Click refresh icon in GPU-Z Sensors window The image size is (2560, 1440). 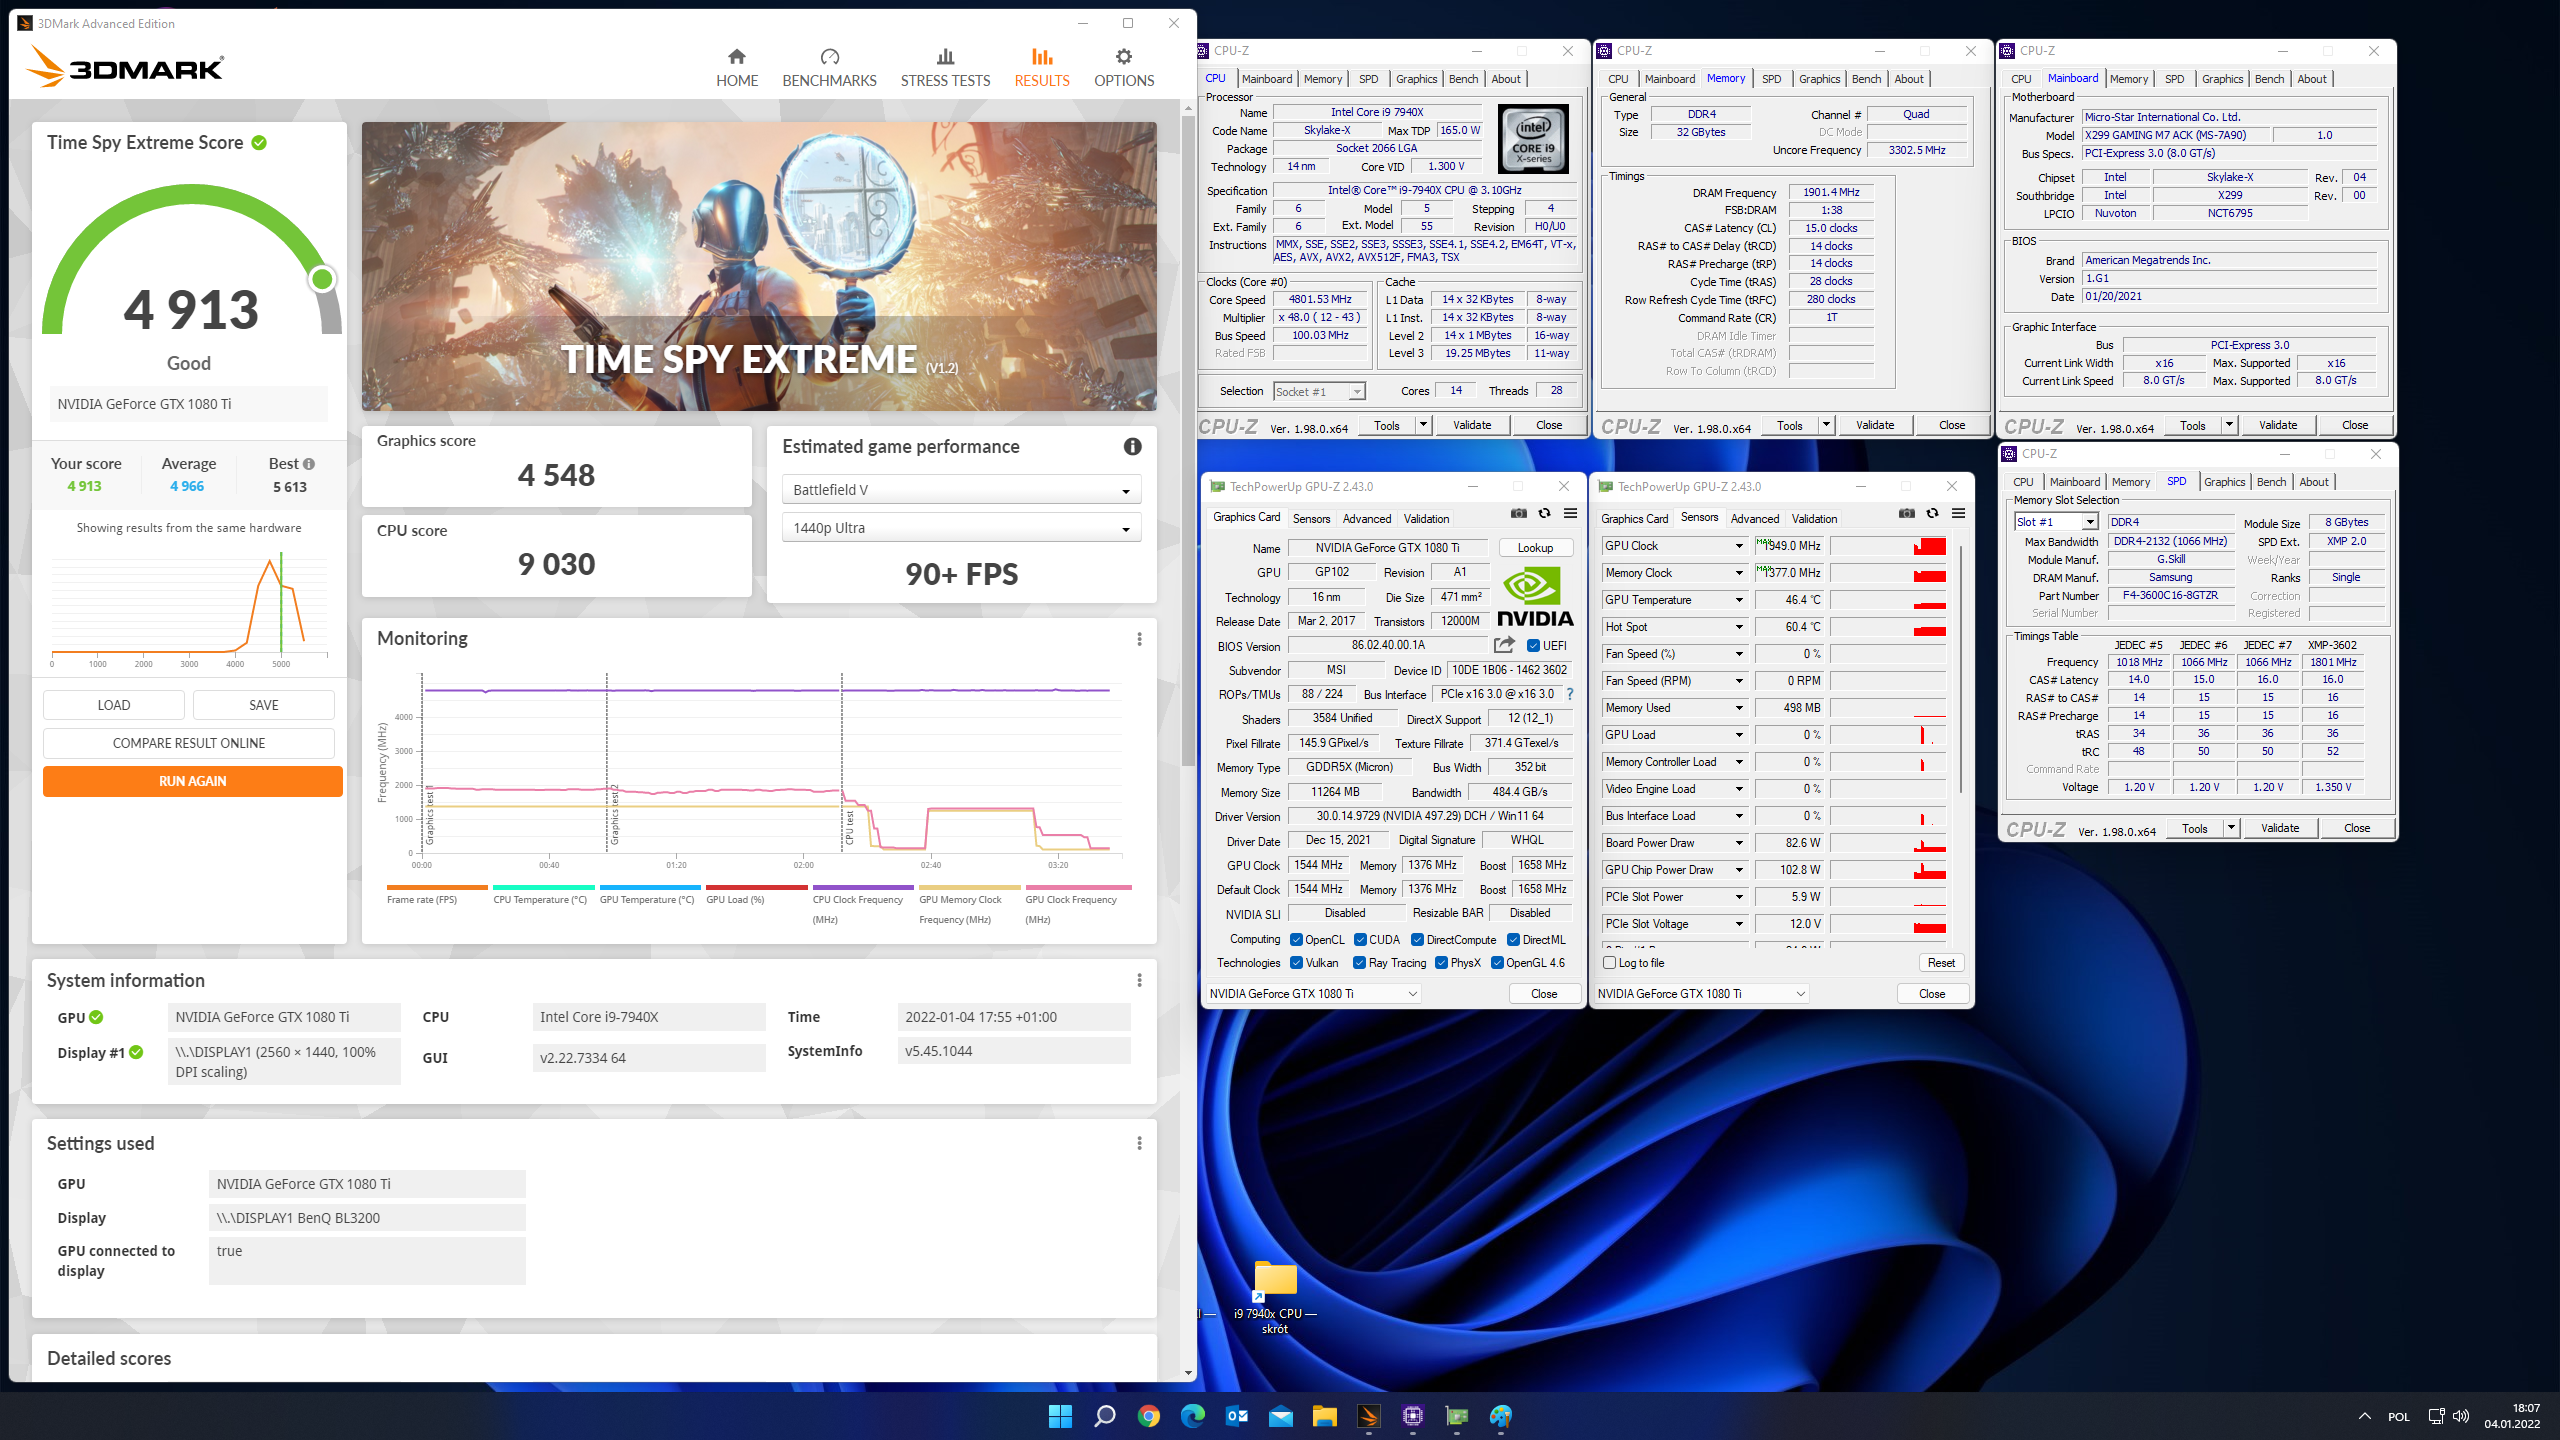click(x=1932, y=513)
